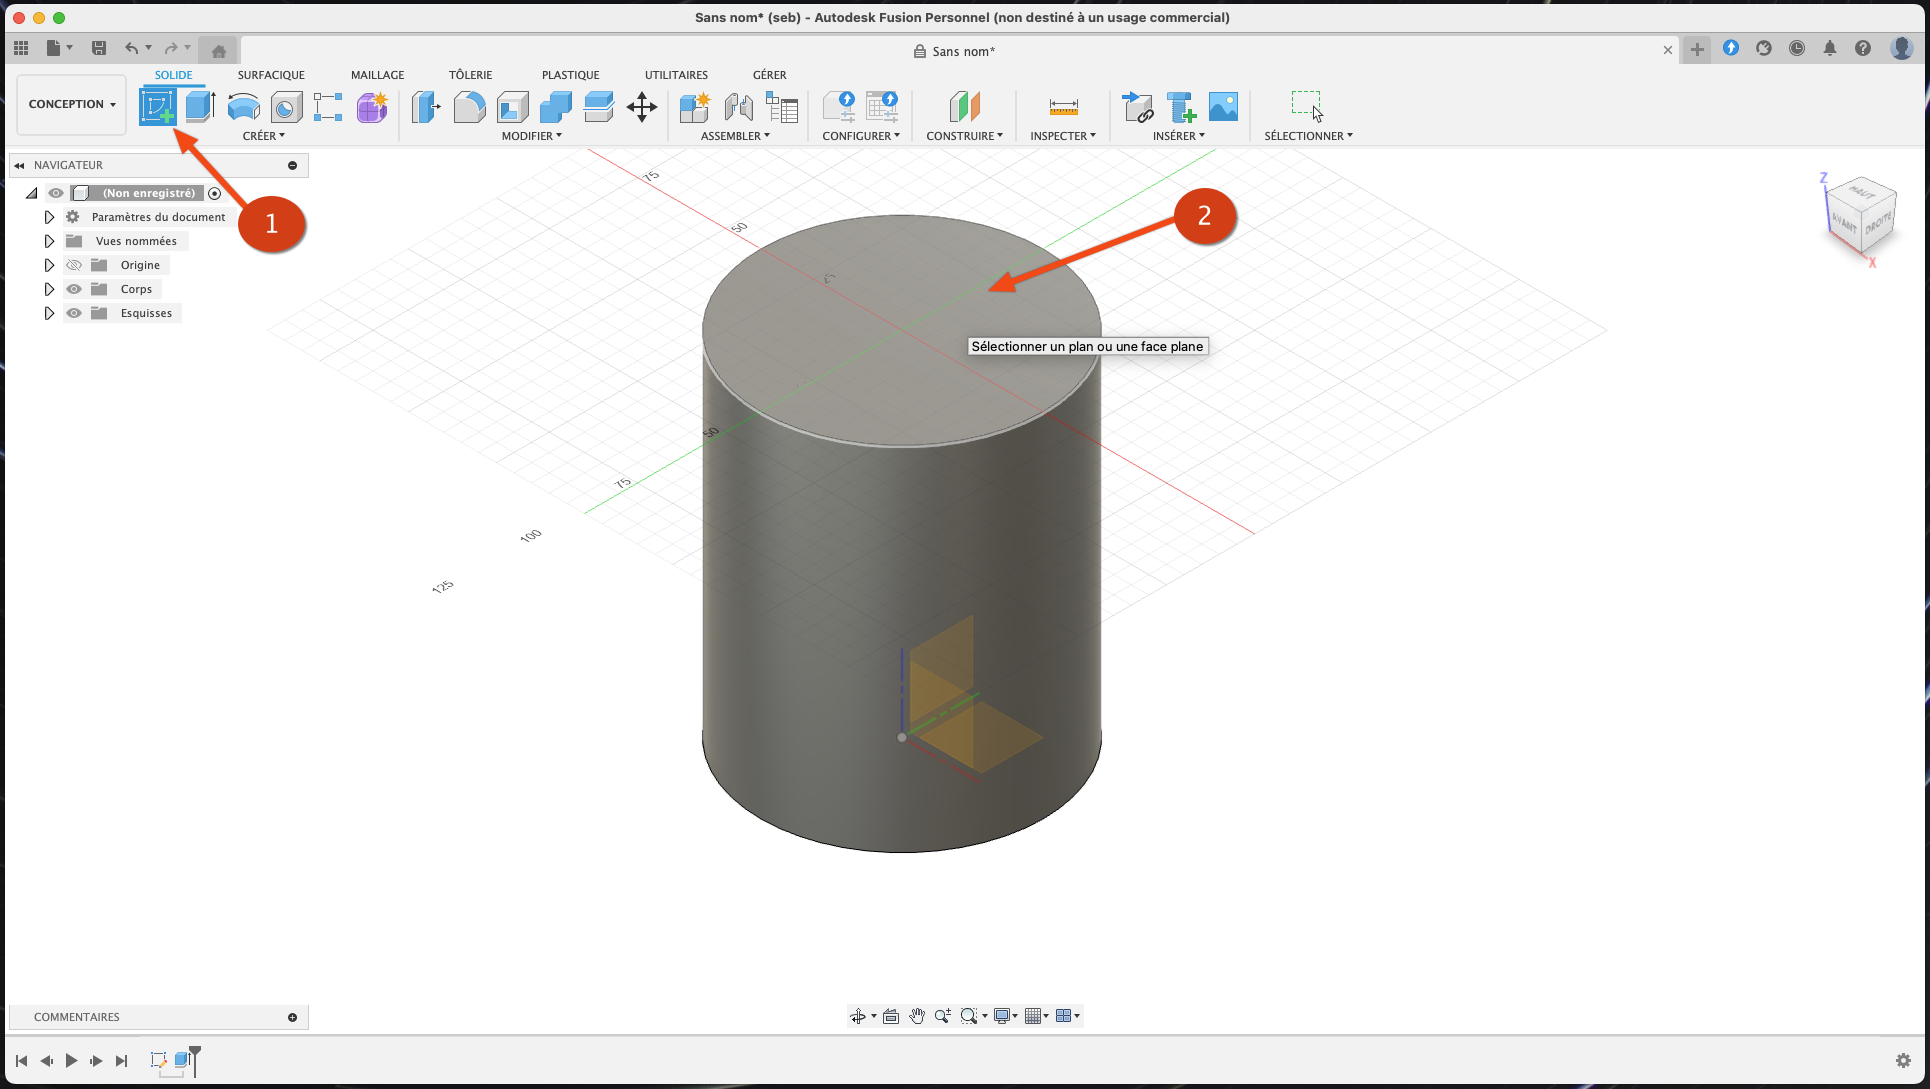Open the CONCEPTION workspace dropdown
The image size is (1930, 1089).
72,104
